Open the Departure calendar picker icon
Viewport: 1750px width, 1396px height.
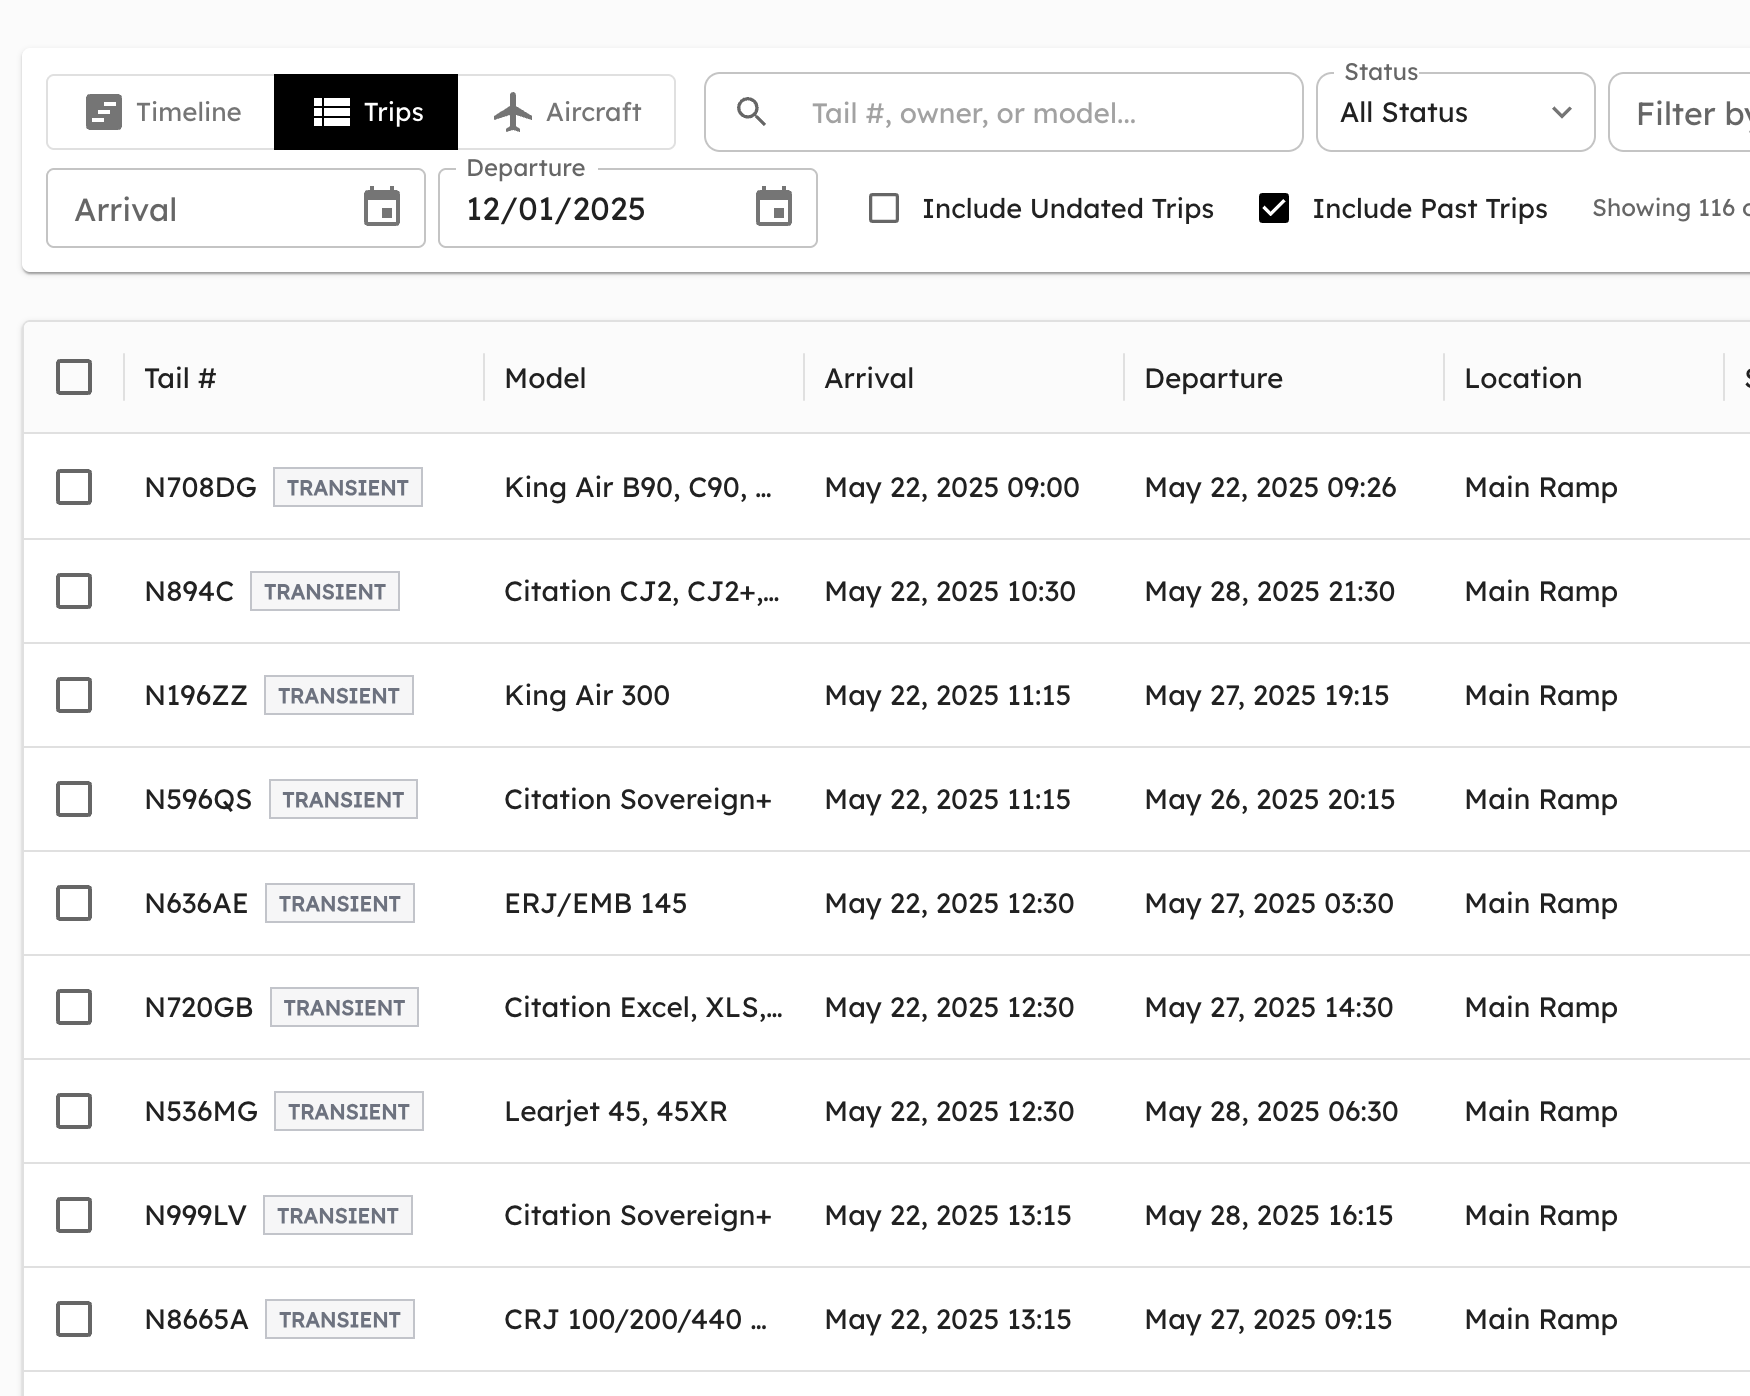[x=774, y=208]
